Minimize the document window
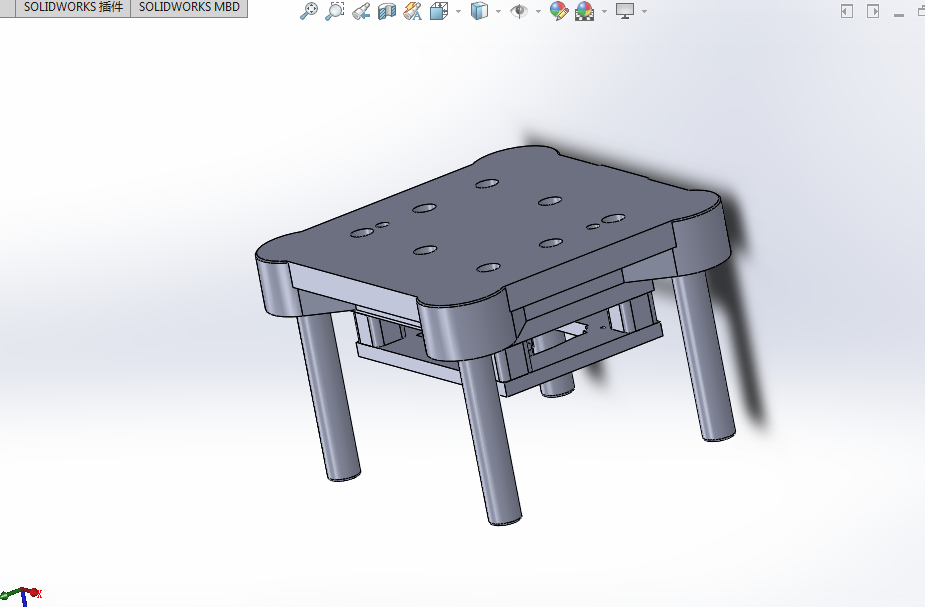This screenshot has height=607, width=925. point(899,15)
